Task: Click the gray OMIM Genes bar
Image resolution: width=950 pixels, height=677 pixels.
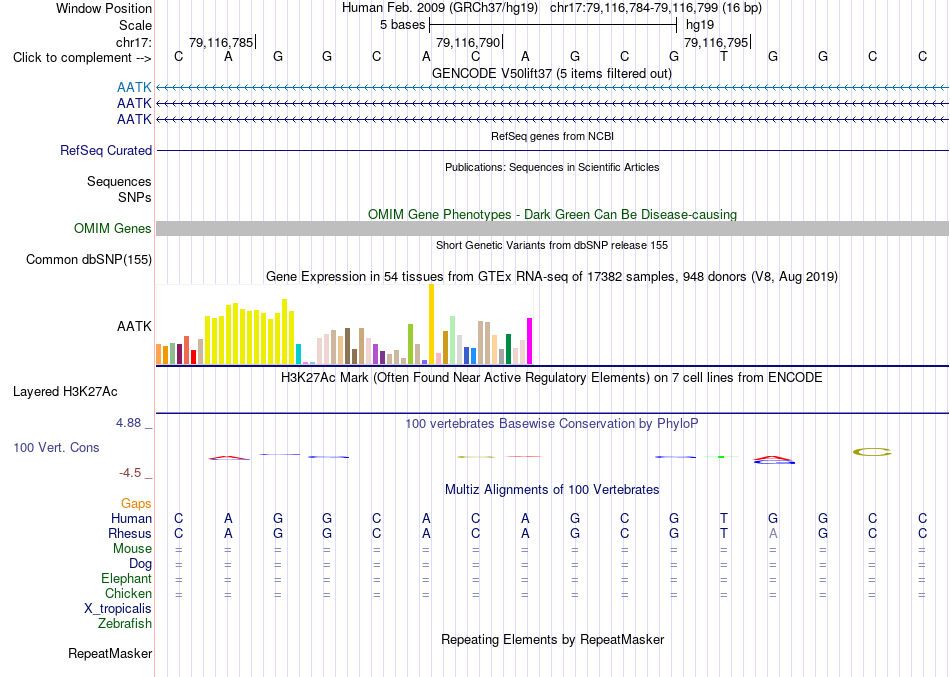Action: [x=552, y=228]
